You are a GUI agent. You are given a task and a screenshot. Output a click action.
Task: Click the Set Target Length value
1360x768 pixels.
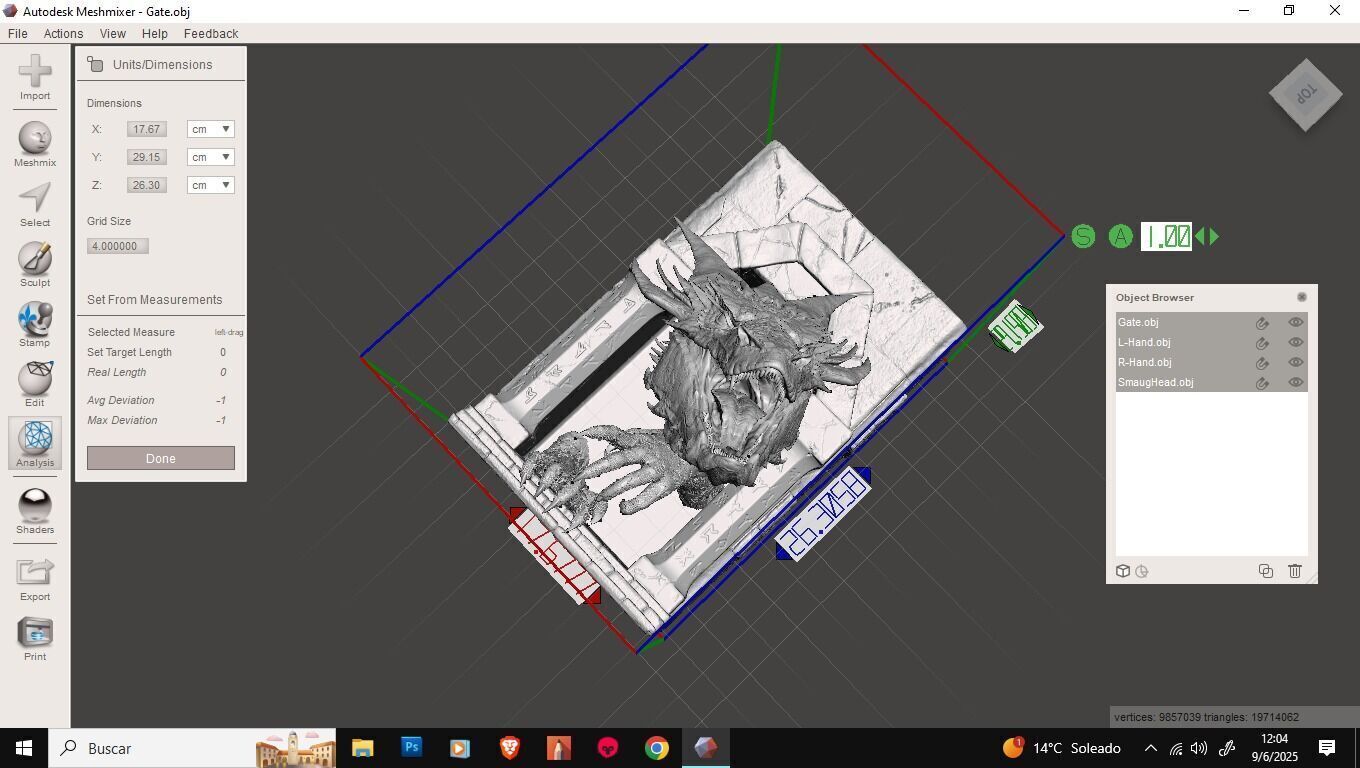pyautogui.click(x=222, y=352)
